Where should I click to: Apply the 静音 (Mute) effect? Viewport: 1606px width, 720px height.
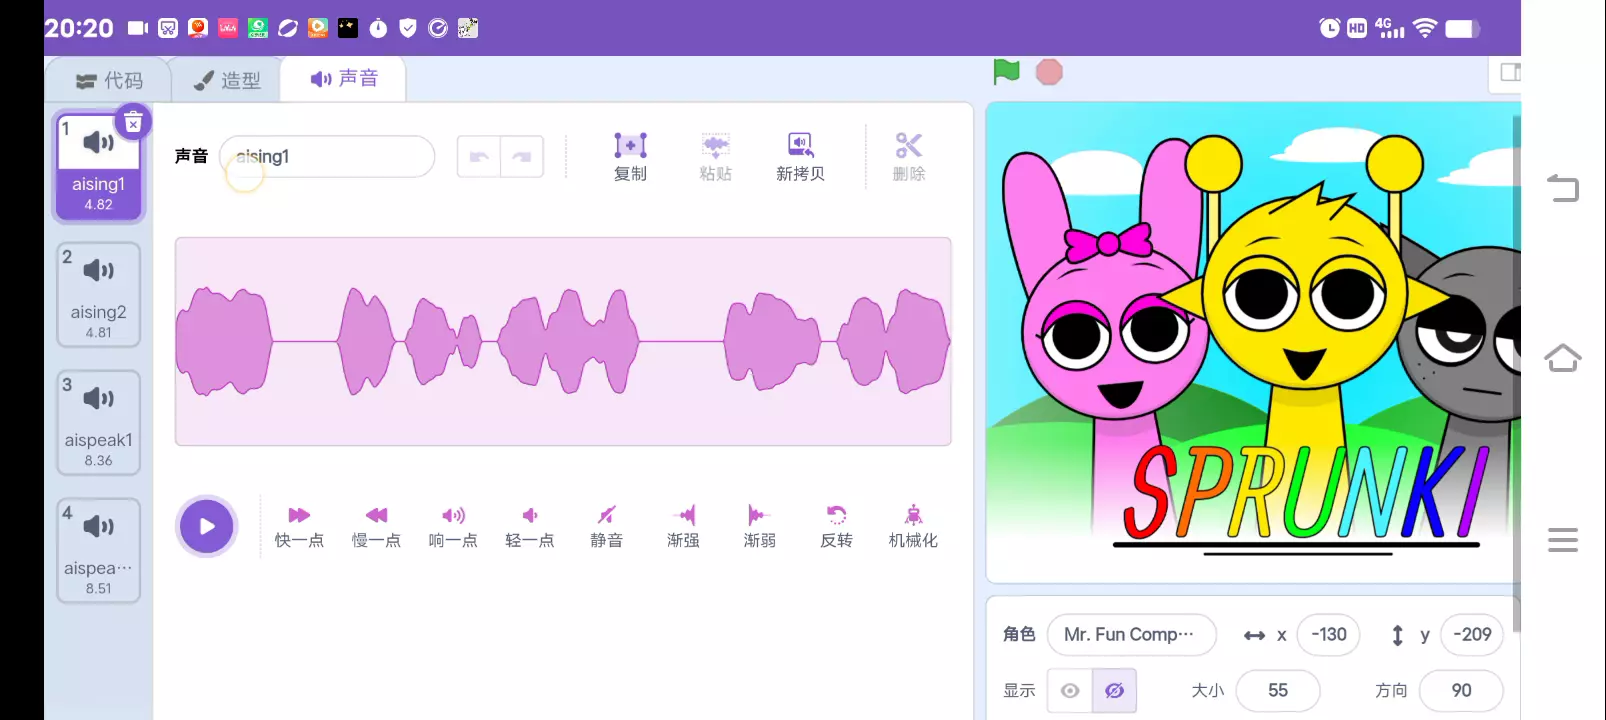click(606, 527)
